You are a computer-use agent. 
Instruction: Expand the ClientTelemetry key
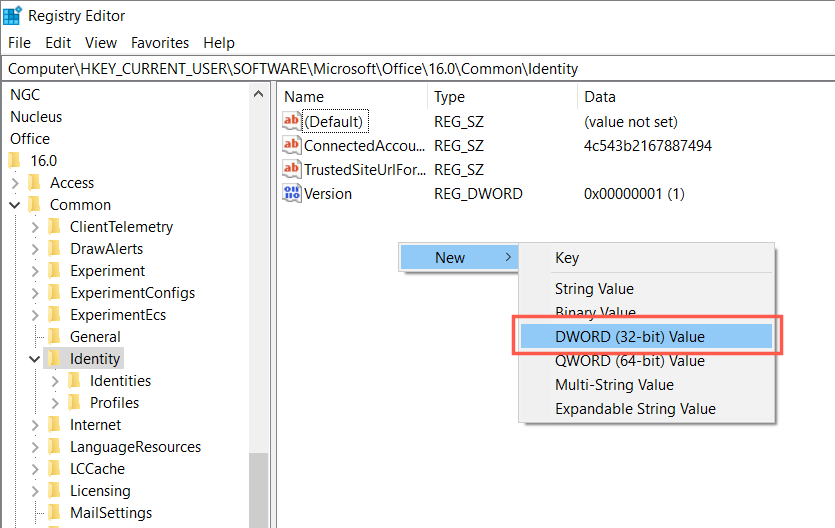click(35, 227)
